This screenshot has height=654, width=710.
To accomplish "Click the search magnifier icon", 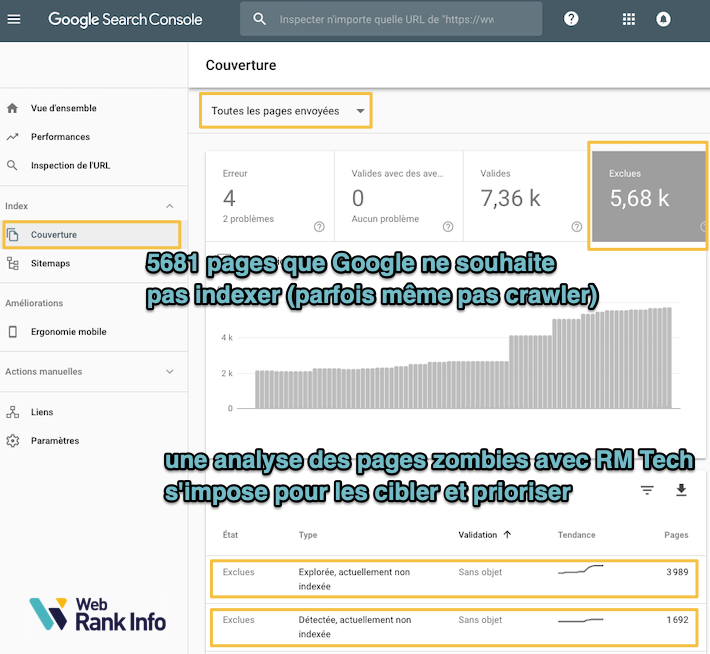I will [x=259, y=19].
